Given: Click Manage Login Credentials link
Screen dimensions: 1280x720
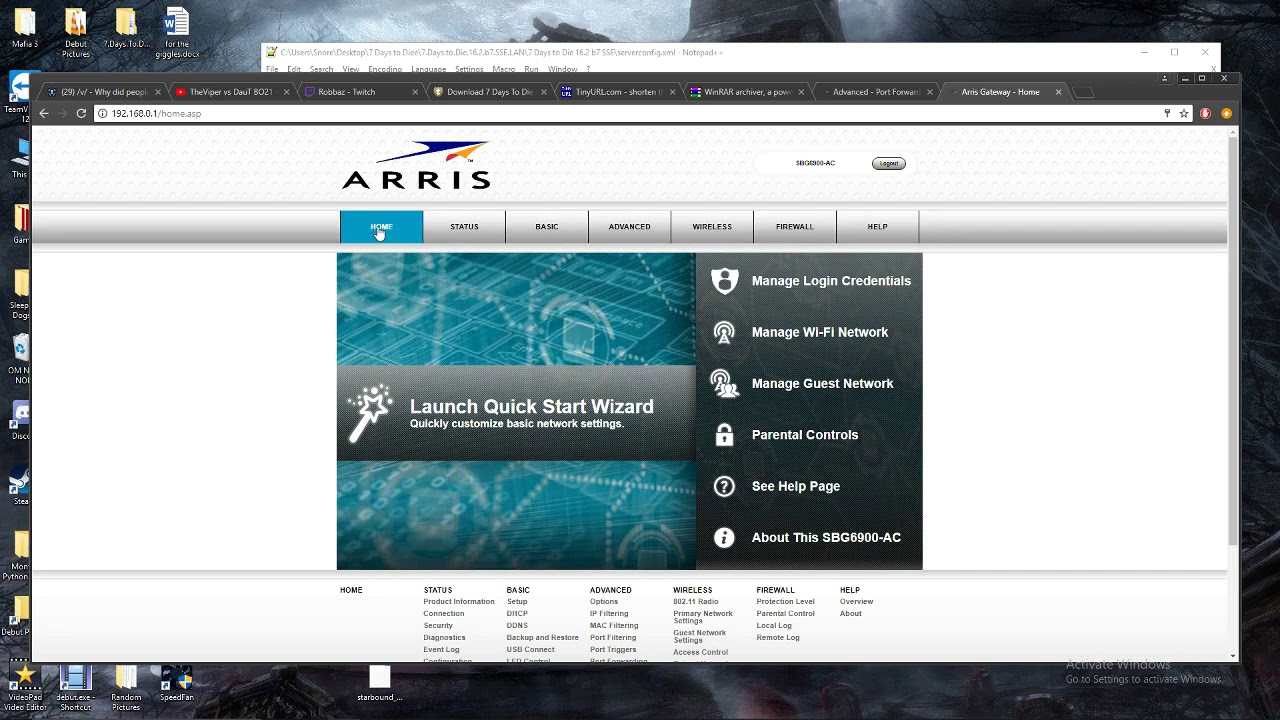Looking at the screenshot, I should click(x=831, y=281).
